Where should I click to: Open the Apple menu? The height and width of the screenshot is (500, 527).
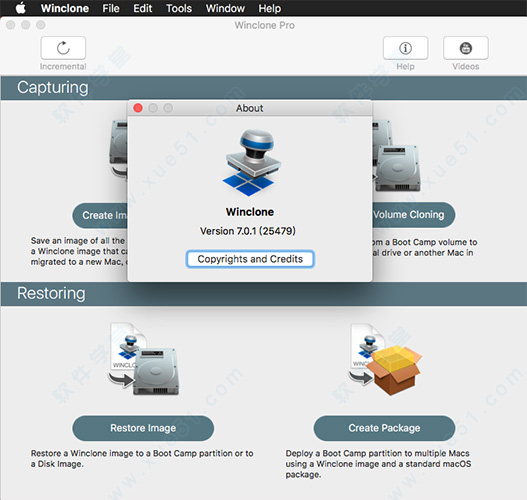click(x=21, y=8)
